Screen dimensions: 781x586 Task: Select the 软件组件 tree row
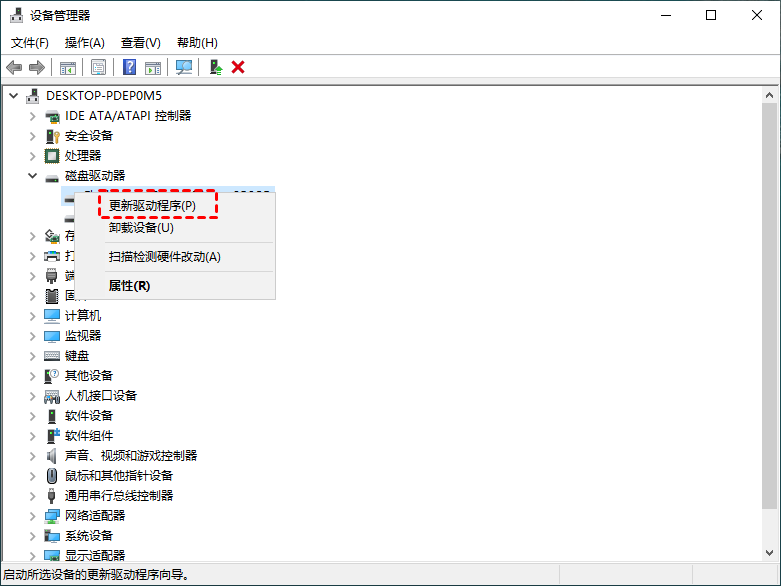pyautogui.click(x=89, y=436)
